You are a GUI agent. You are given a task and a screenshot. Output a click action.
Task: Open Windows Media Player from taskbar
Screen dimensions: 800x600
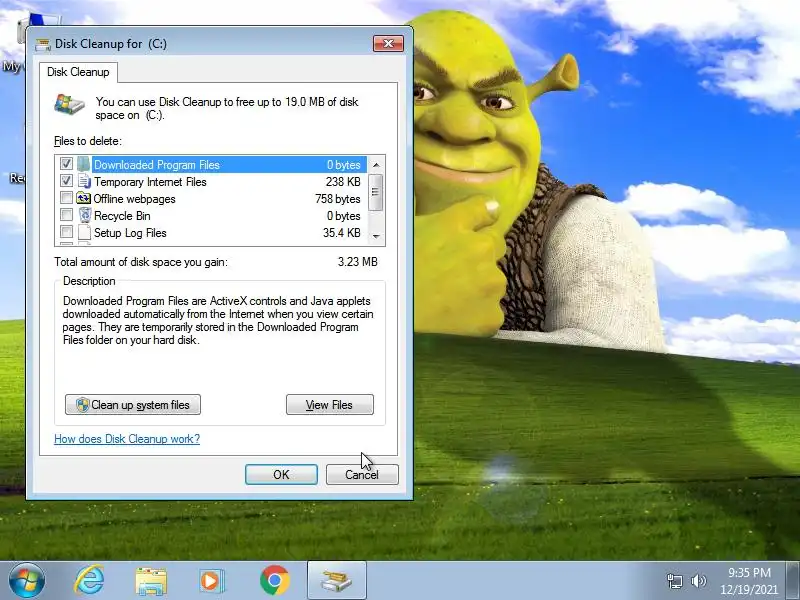(211, 581)
